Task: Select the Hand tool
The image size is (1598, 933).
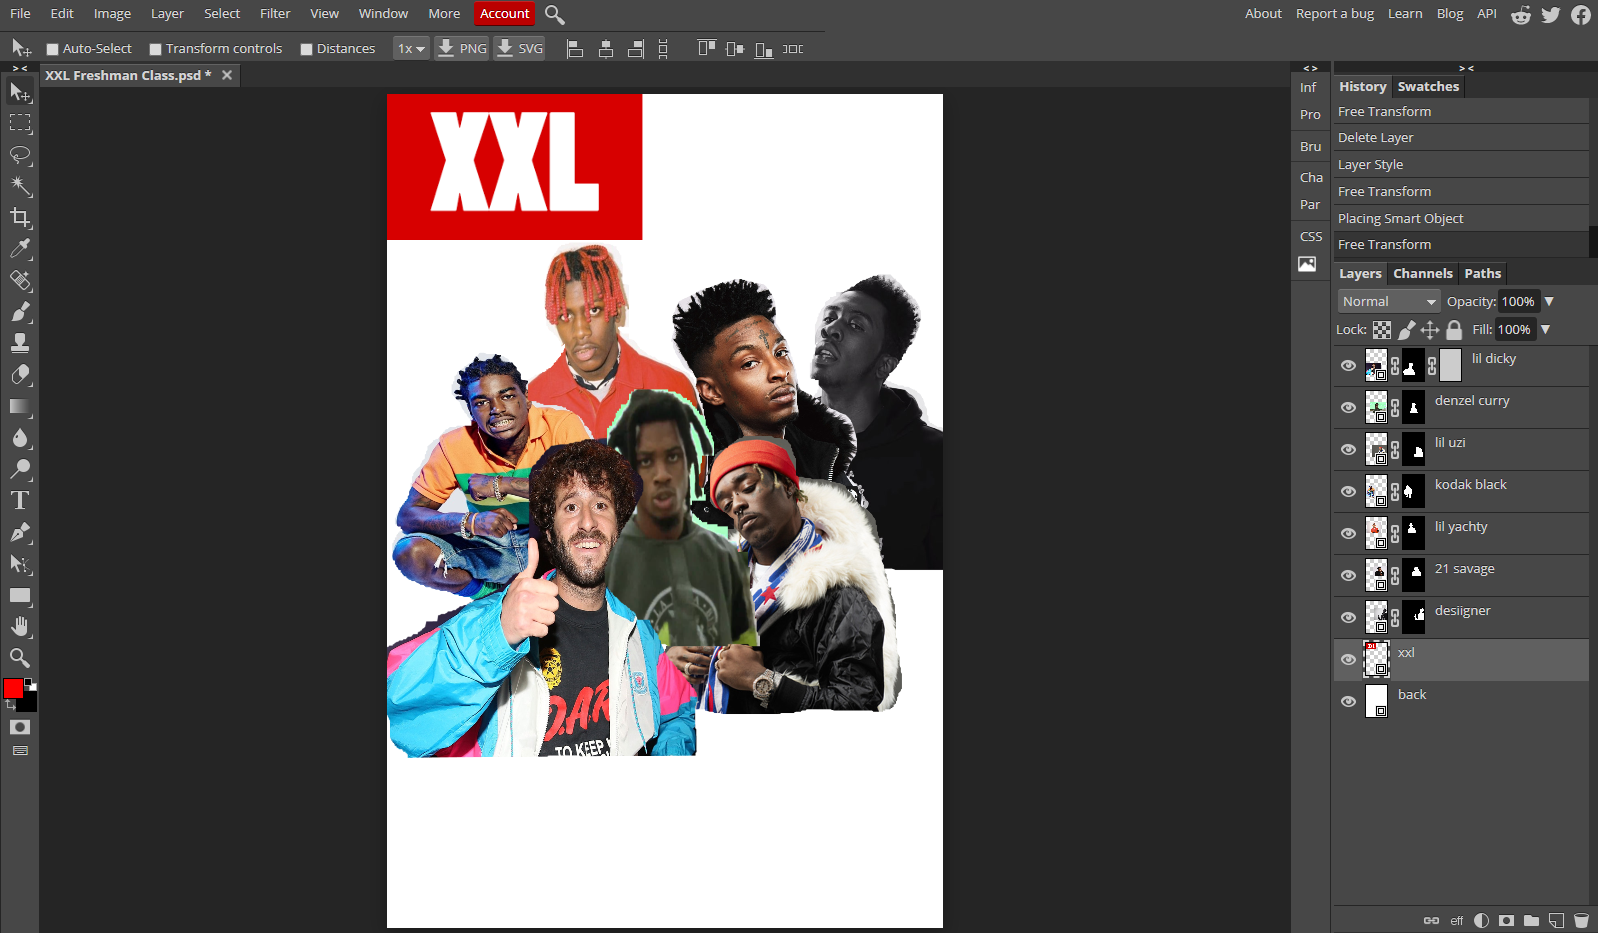Action: 20,626
